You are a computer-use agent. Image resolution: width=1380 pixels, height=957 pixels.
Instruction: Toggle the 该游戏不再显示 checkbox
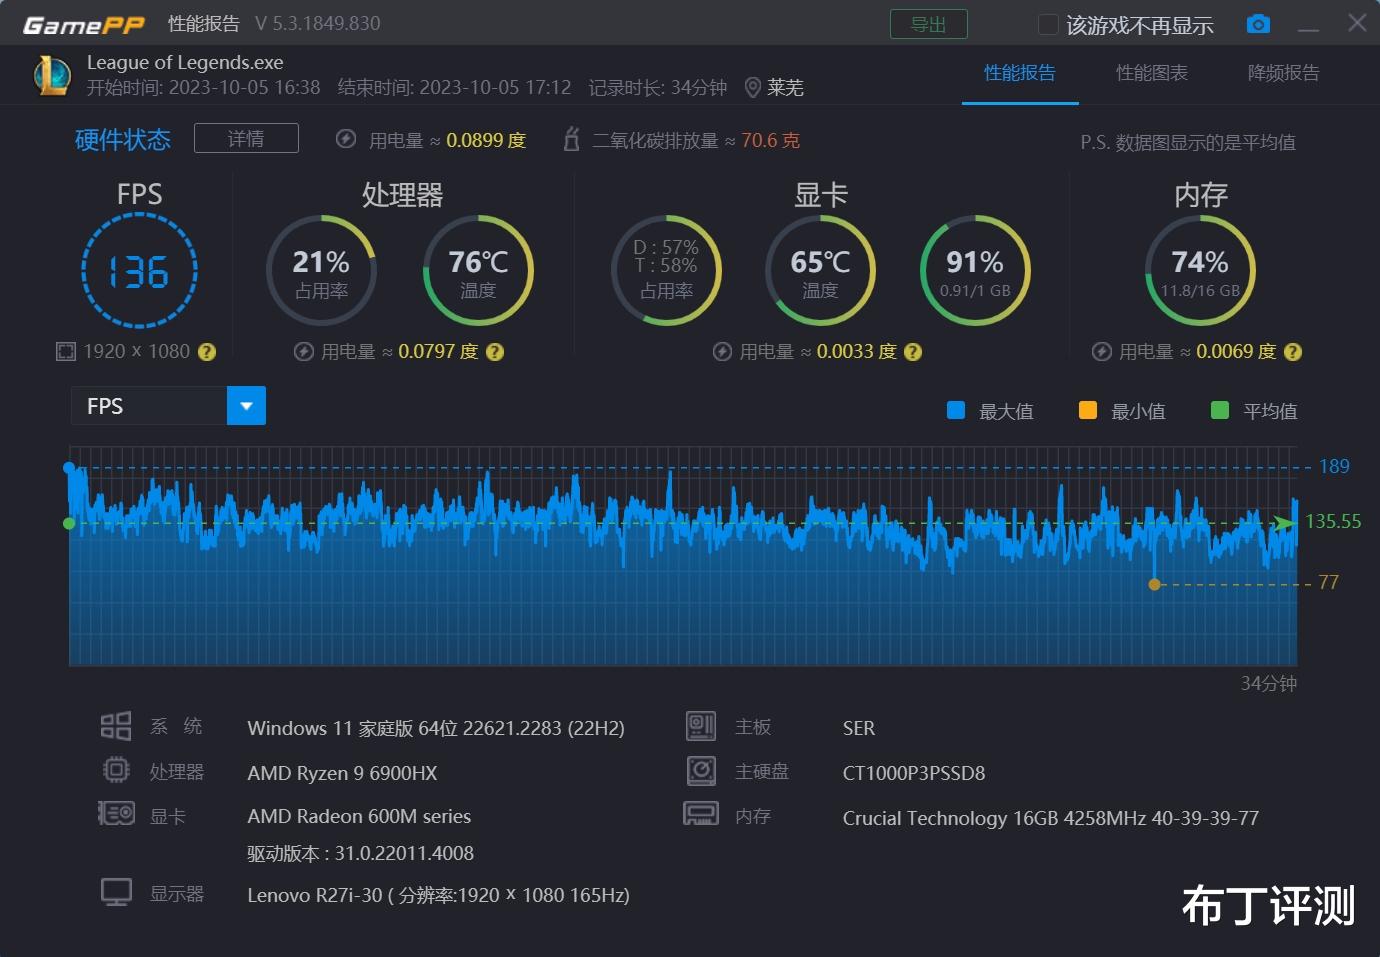pos(1048,24)
